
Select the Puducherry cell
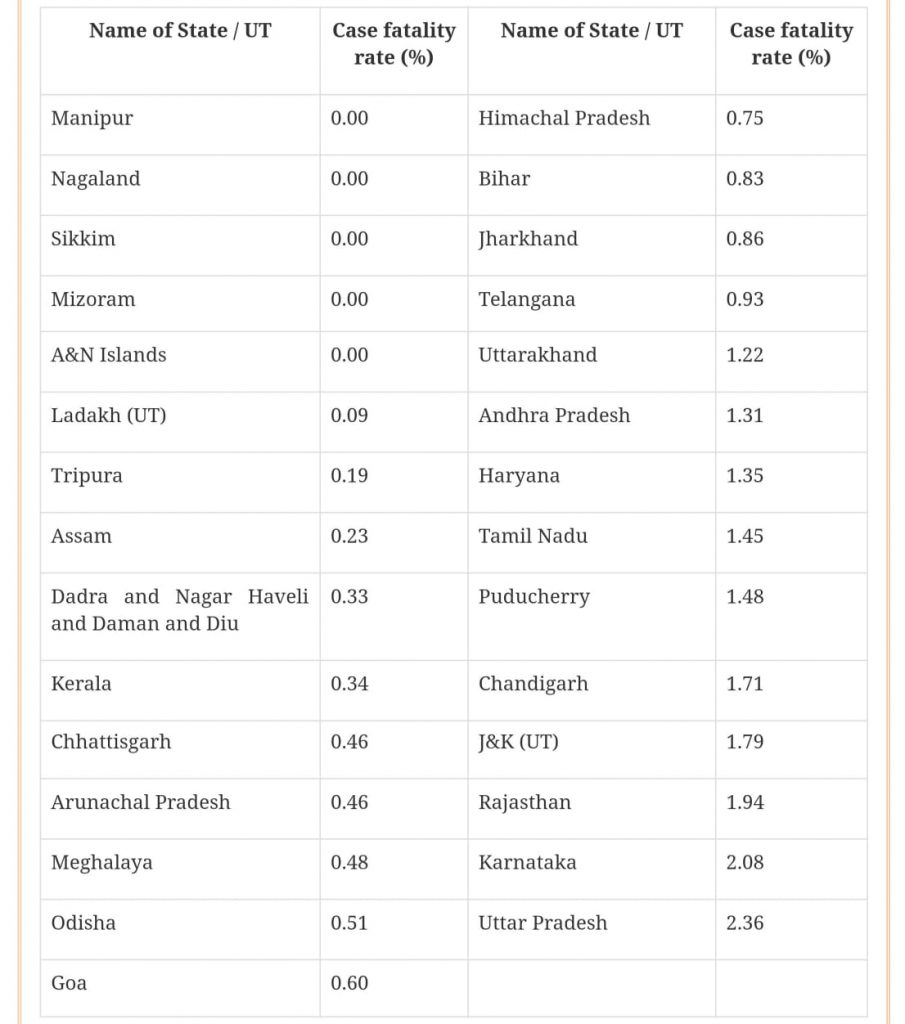(592, 616)
